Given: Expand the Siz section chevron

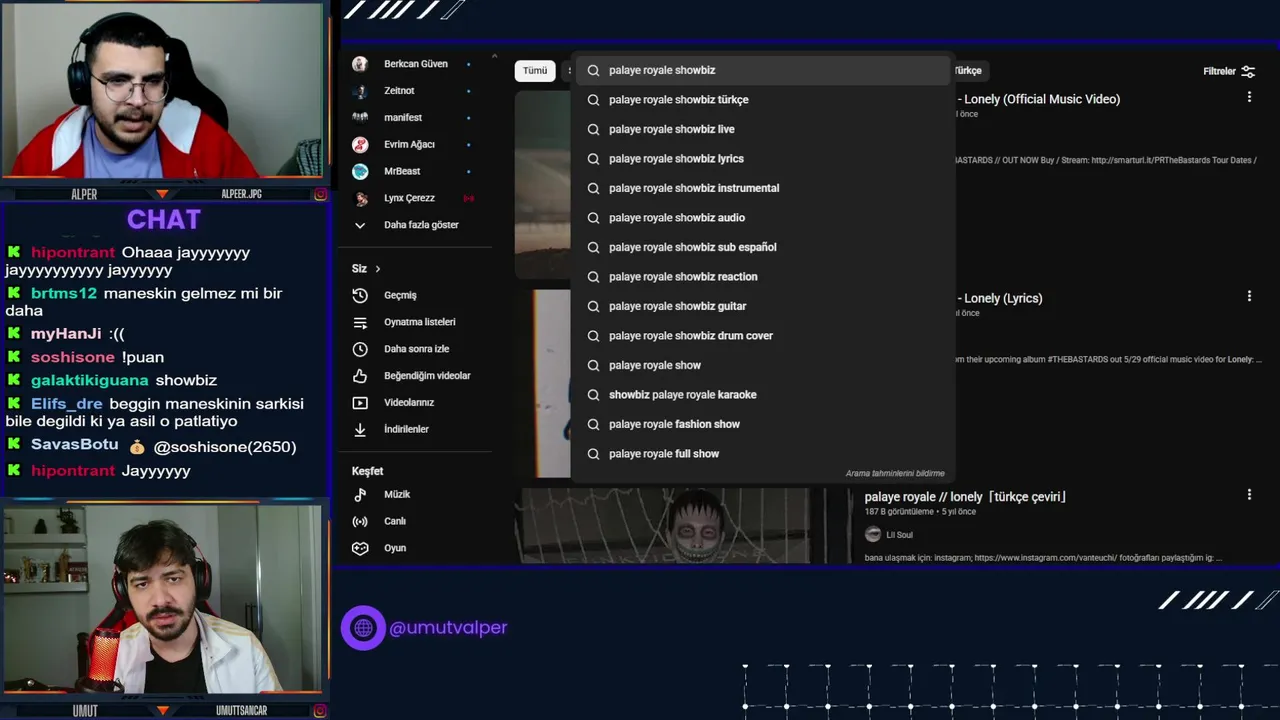Looking at the screenshot, I should (x=377, y=269).
